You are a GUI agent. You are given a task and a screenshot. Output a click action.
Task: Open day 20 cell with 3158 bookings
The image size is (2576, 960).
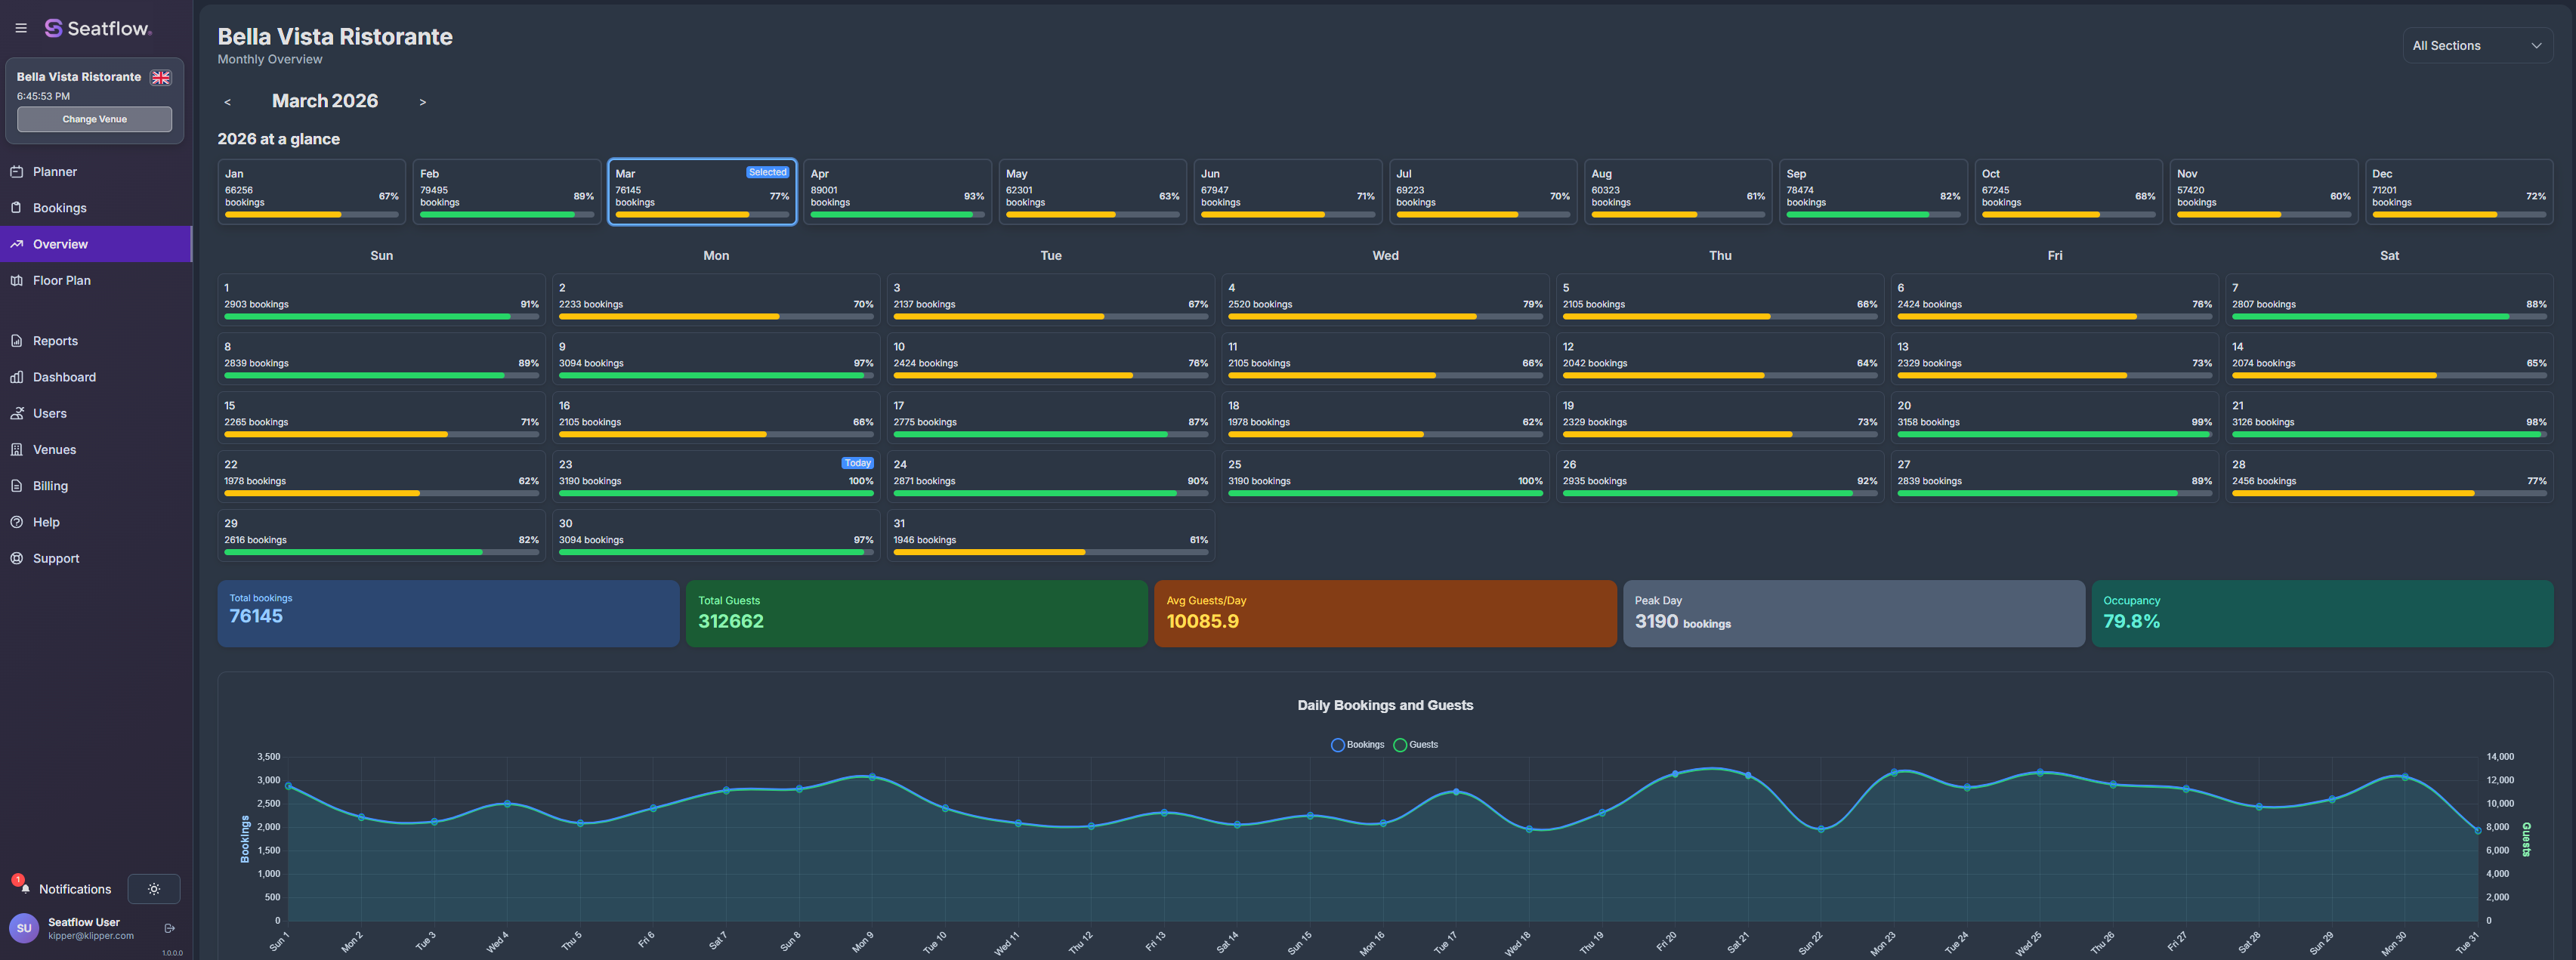[x=2054, y=418]
